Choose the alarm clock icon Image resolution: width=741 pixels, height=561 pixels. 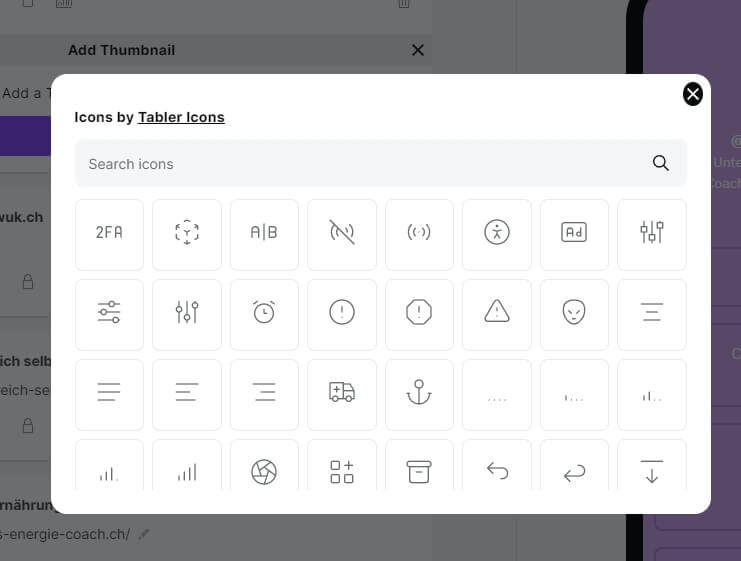(x=264, y=315)
